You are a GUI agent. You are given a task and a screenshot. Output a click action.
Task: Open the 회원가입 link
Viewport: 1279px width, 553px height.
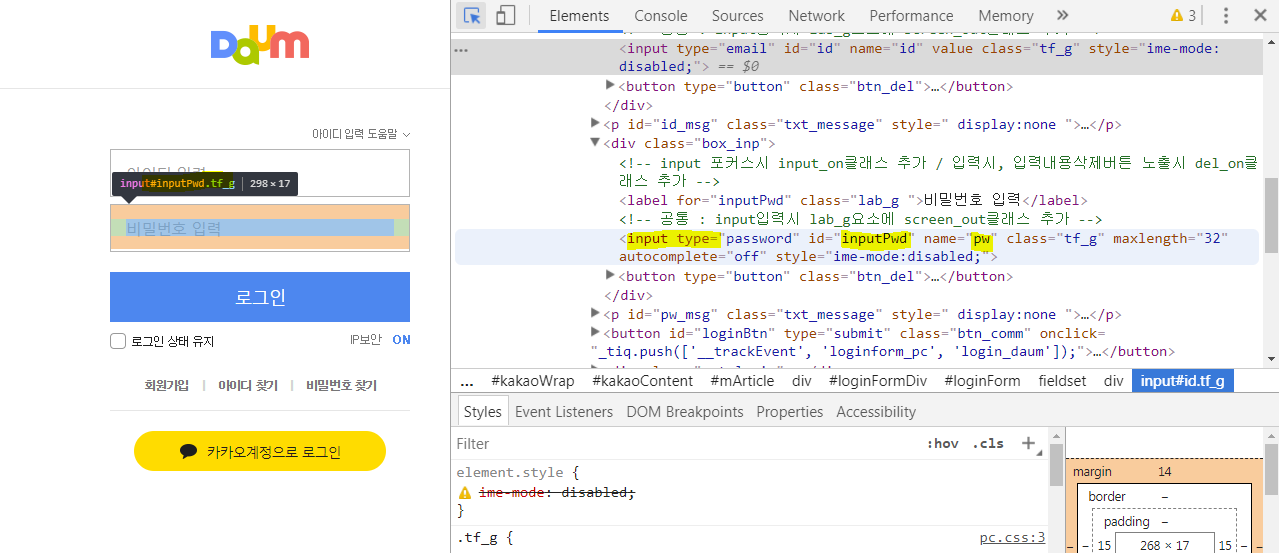coord(166,385)
